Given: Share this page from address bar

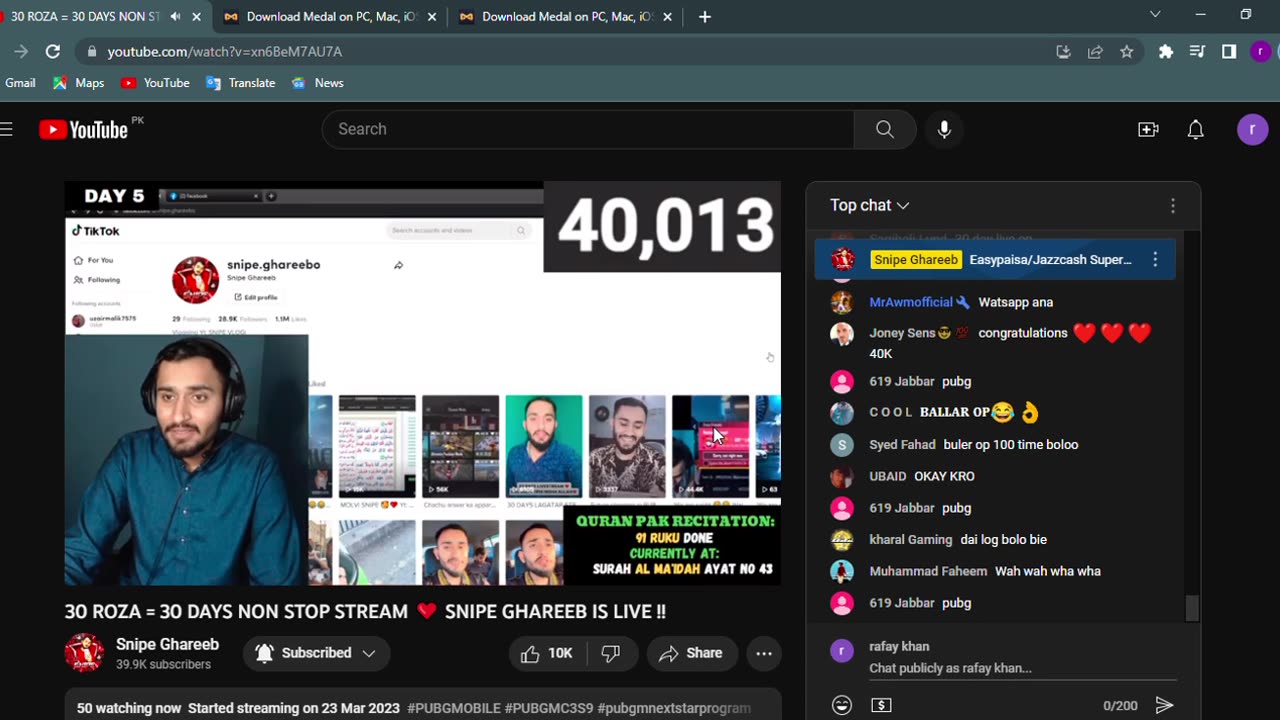Looking at the screenshot, I should [x=1095, y=51].
